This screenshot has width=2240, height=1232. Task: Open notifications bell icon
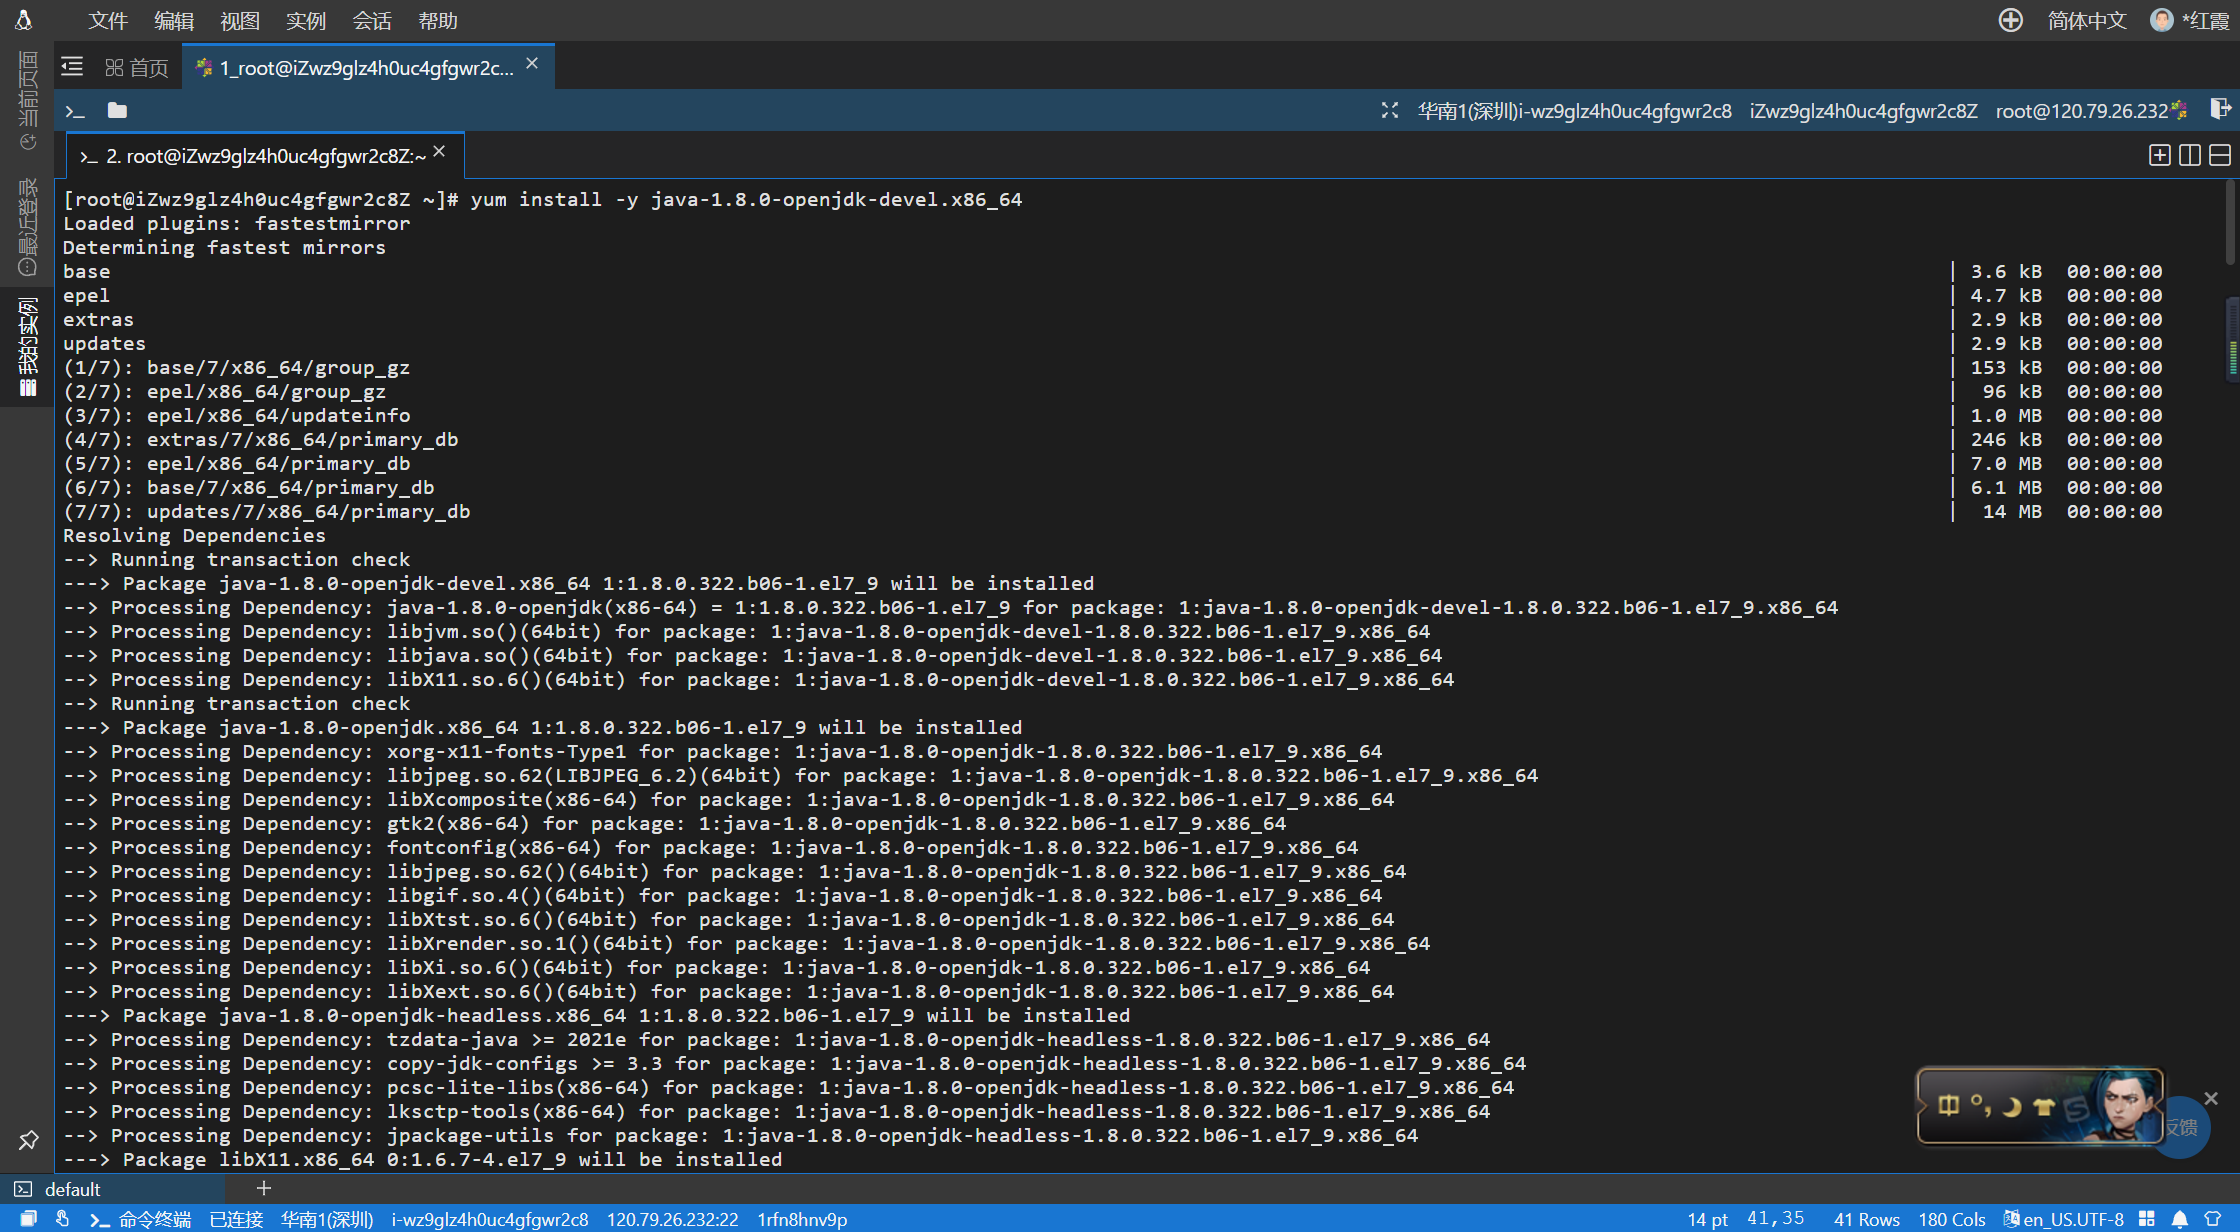(x=2180, y=1219)
